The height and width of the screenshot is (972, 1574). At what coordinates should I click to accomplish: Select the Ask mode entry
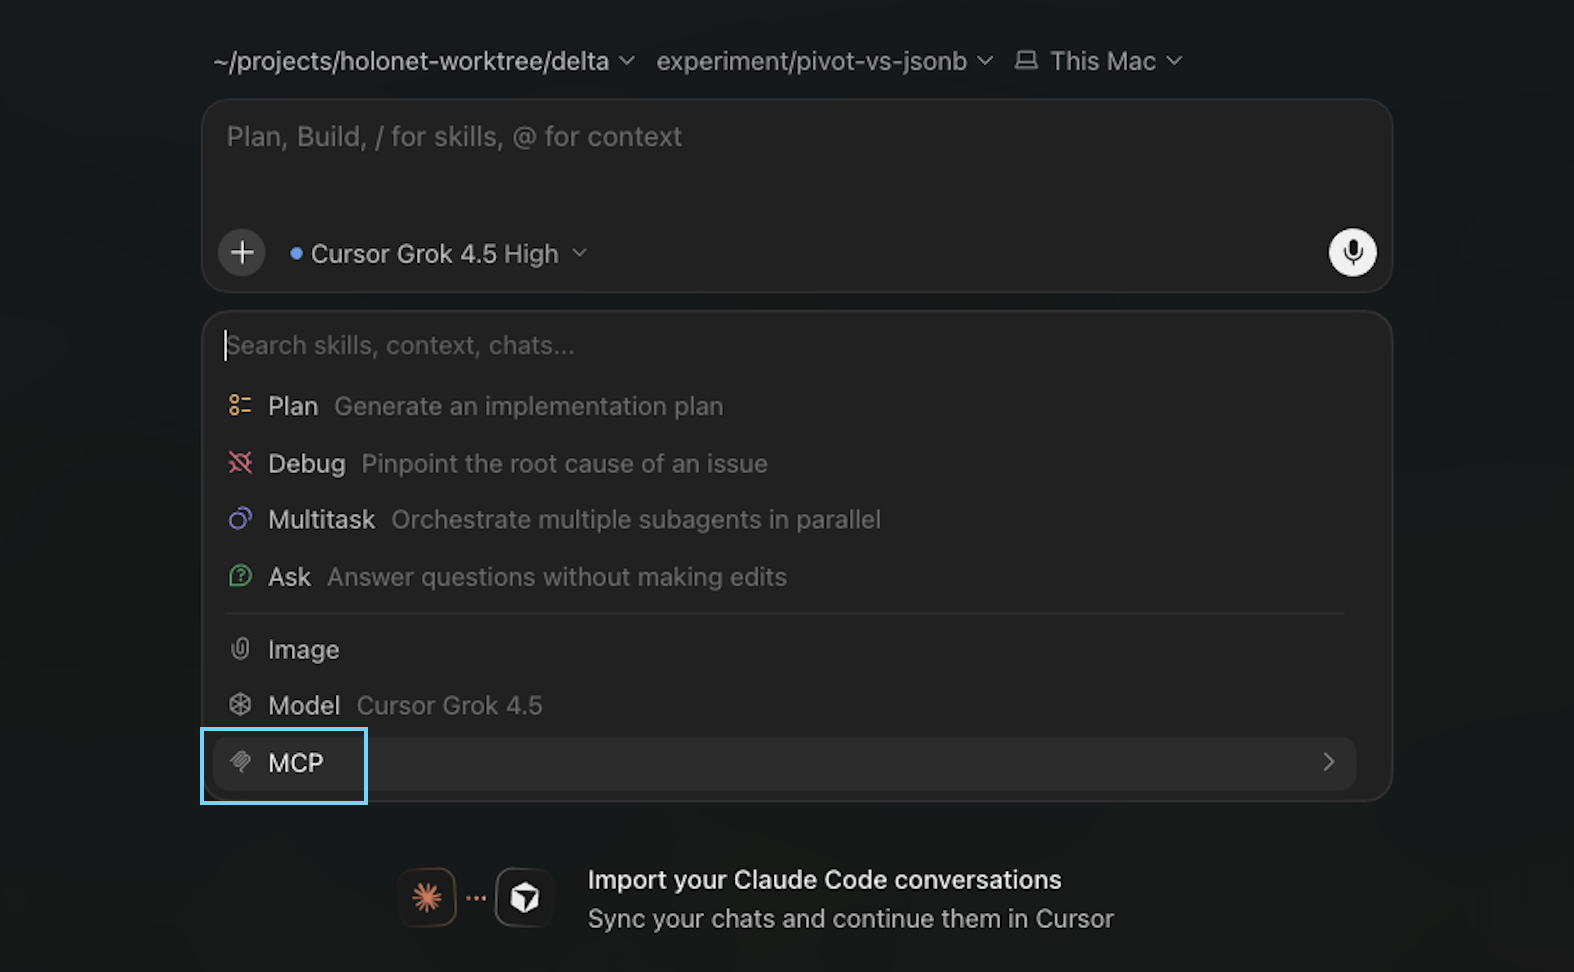pos(784,577)
